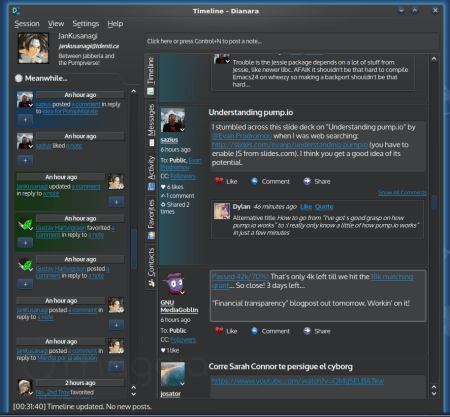Click Dylan's comment avatar
Screen dimensions: 450x417
(222, 211)
